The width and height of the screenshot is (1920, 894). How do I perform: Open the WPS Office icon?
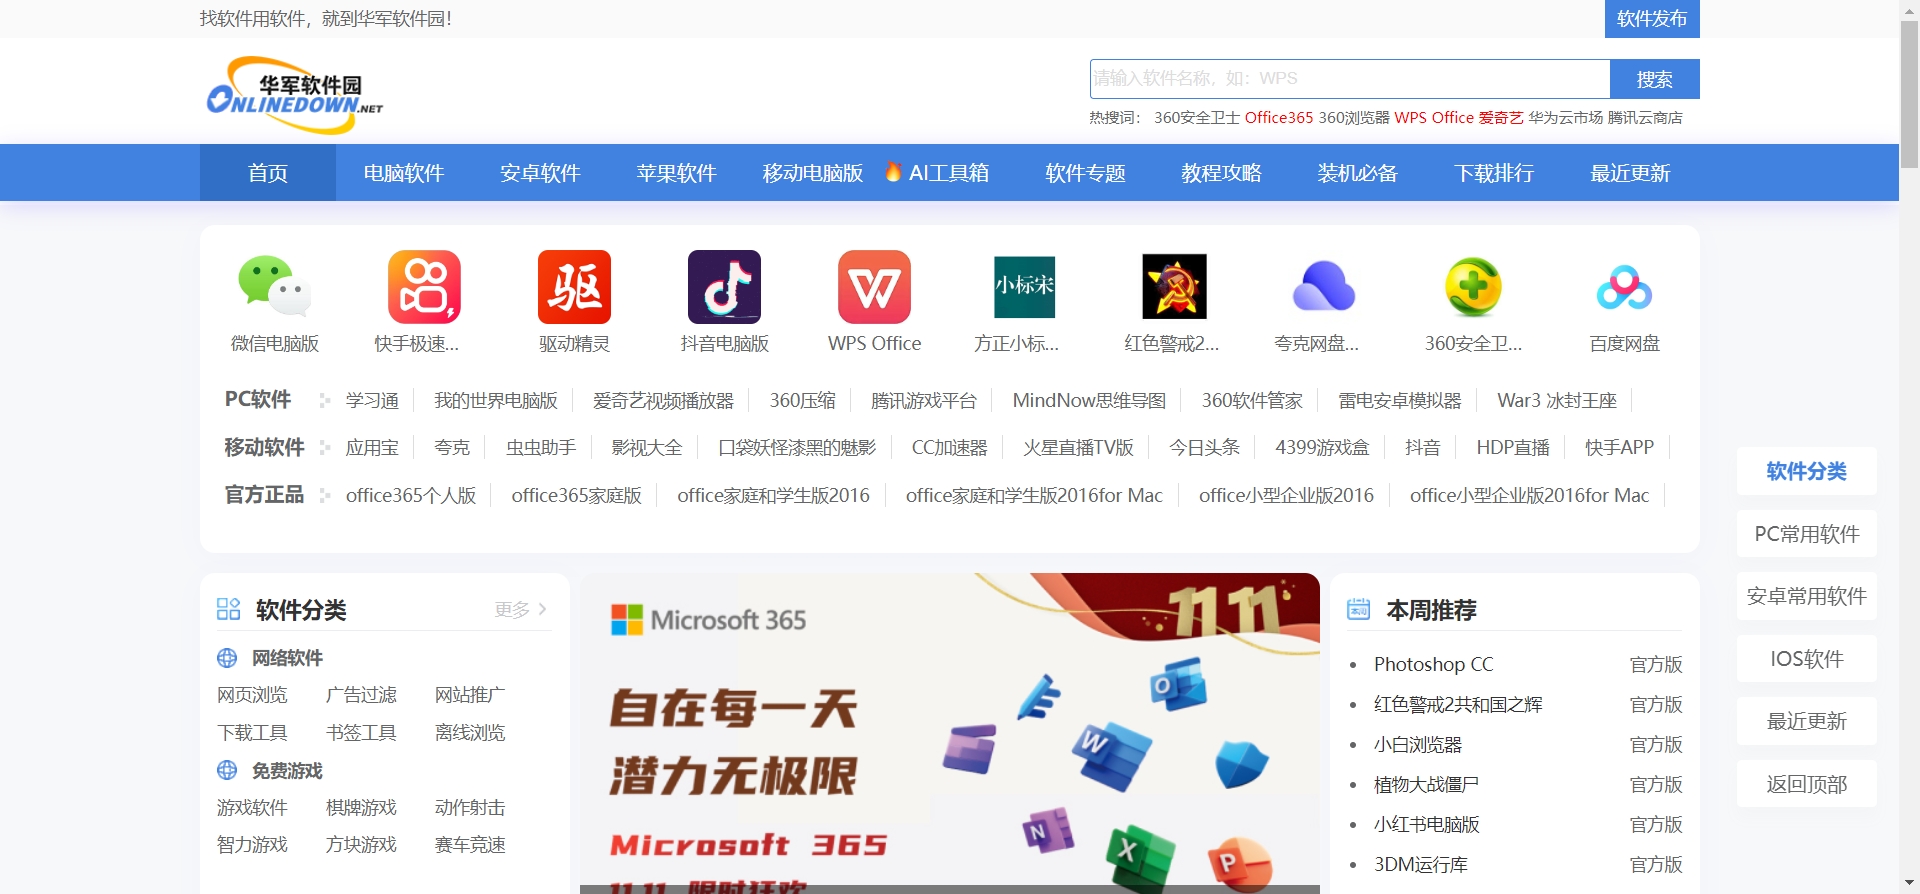click(x=874, y=287)
